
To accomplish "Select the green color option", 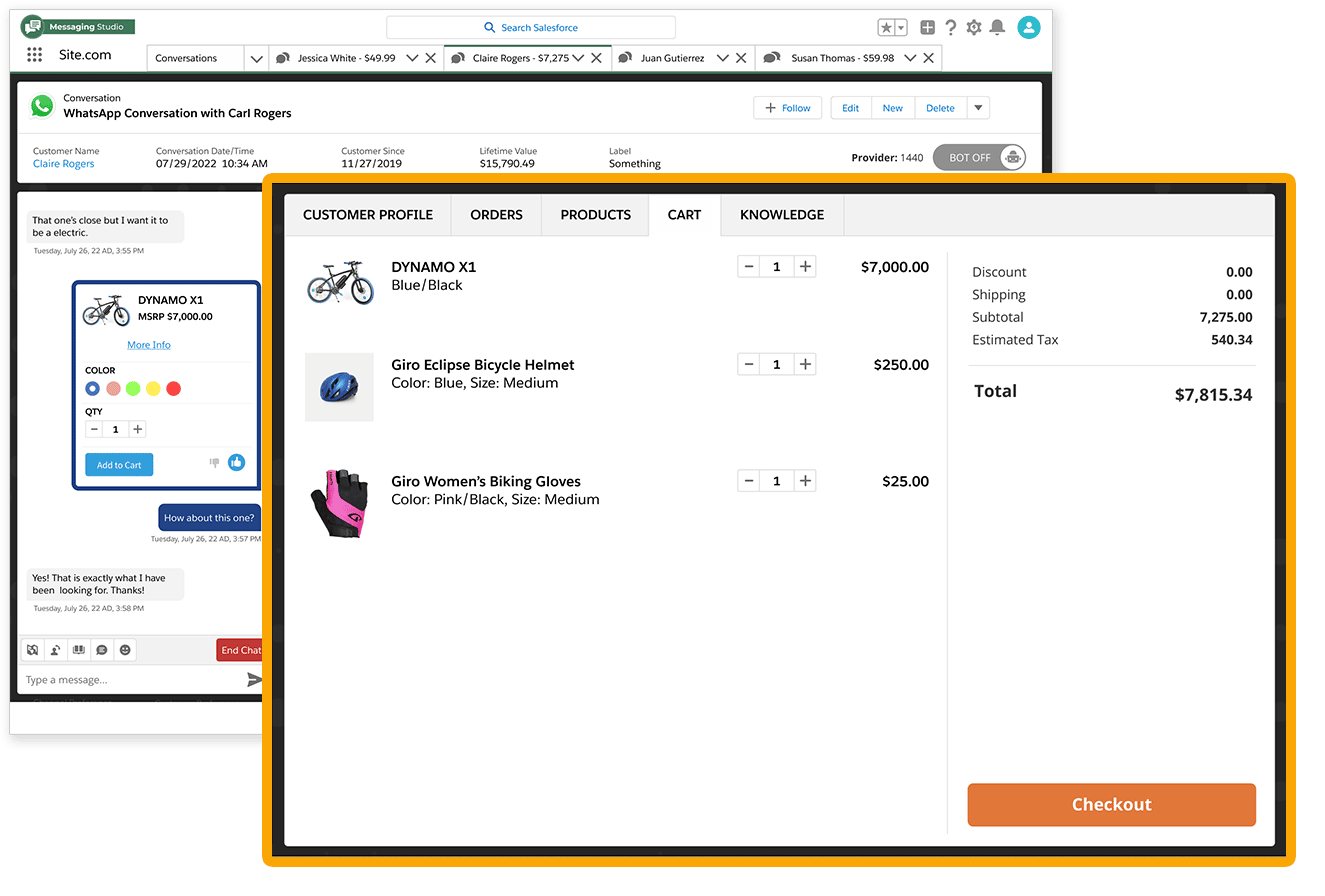I will click(x=133, y=389).
